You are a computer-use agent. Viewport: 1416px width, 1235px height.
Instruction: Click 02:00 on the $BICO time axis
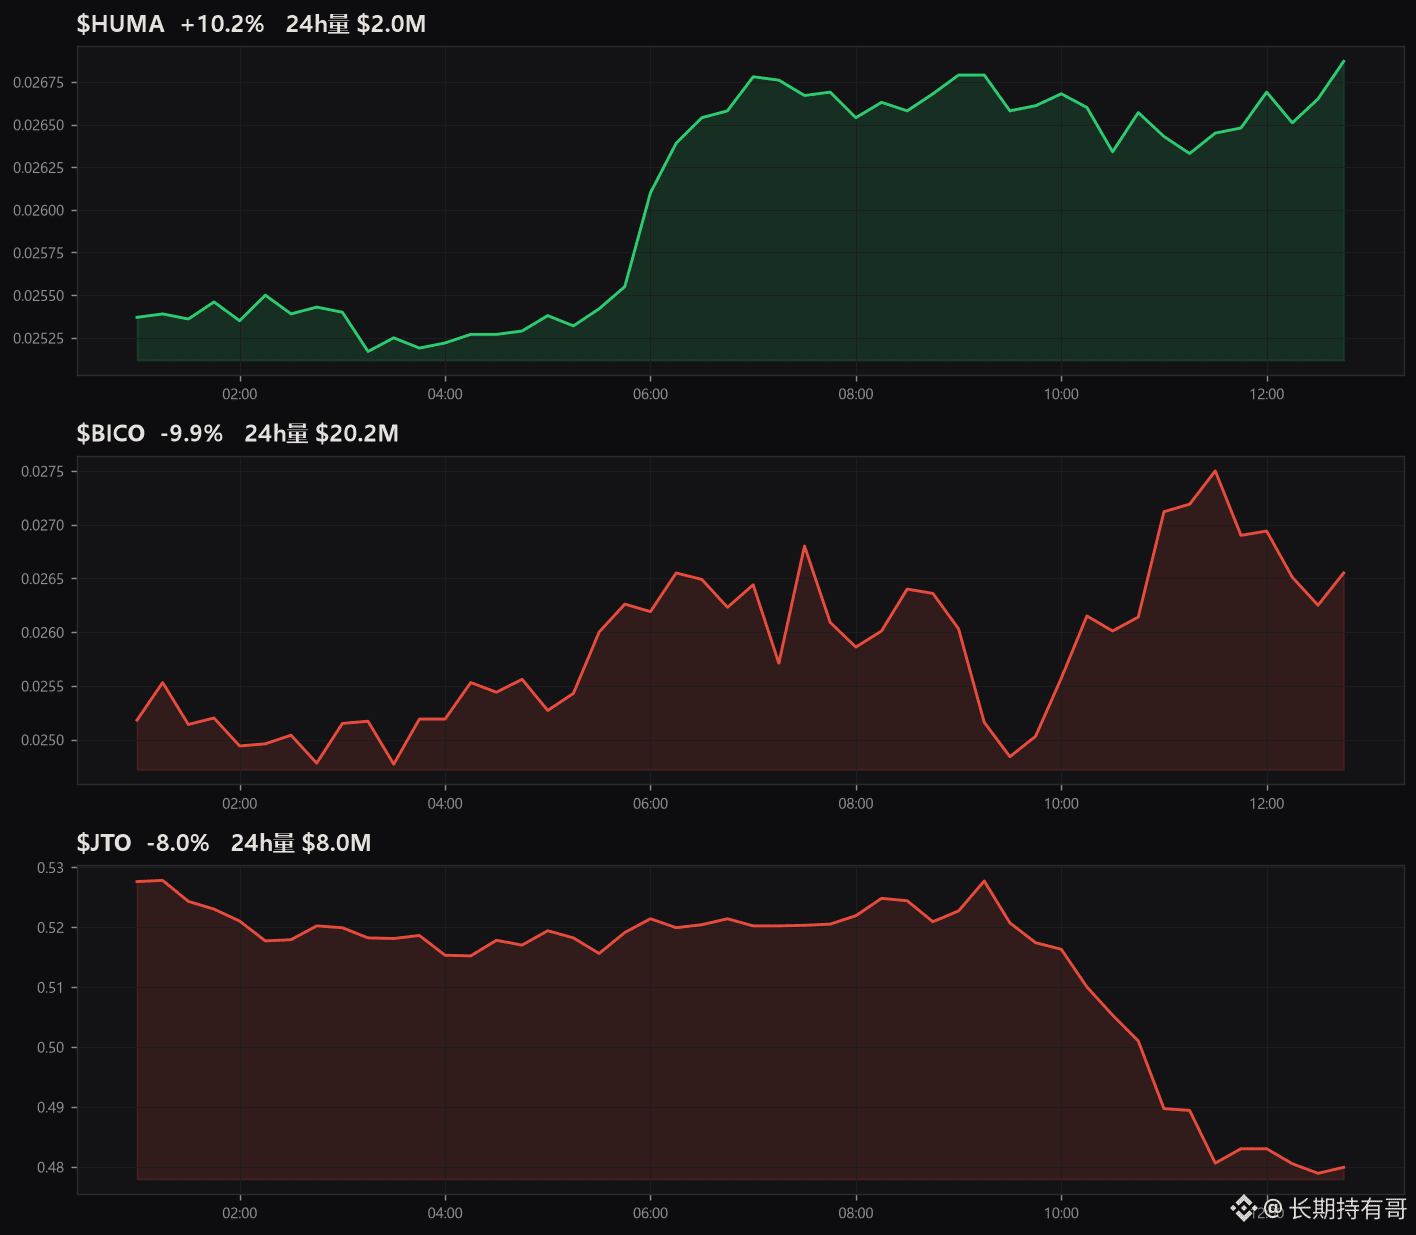pos(240,804)
